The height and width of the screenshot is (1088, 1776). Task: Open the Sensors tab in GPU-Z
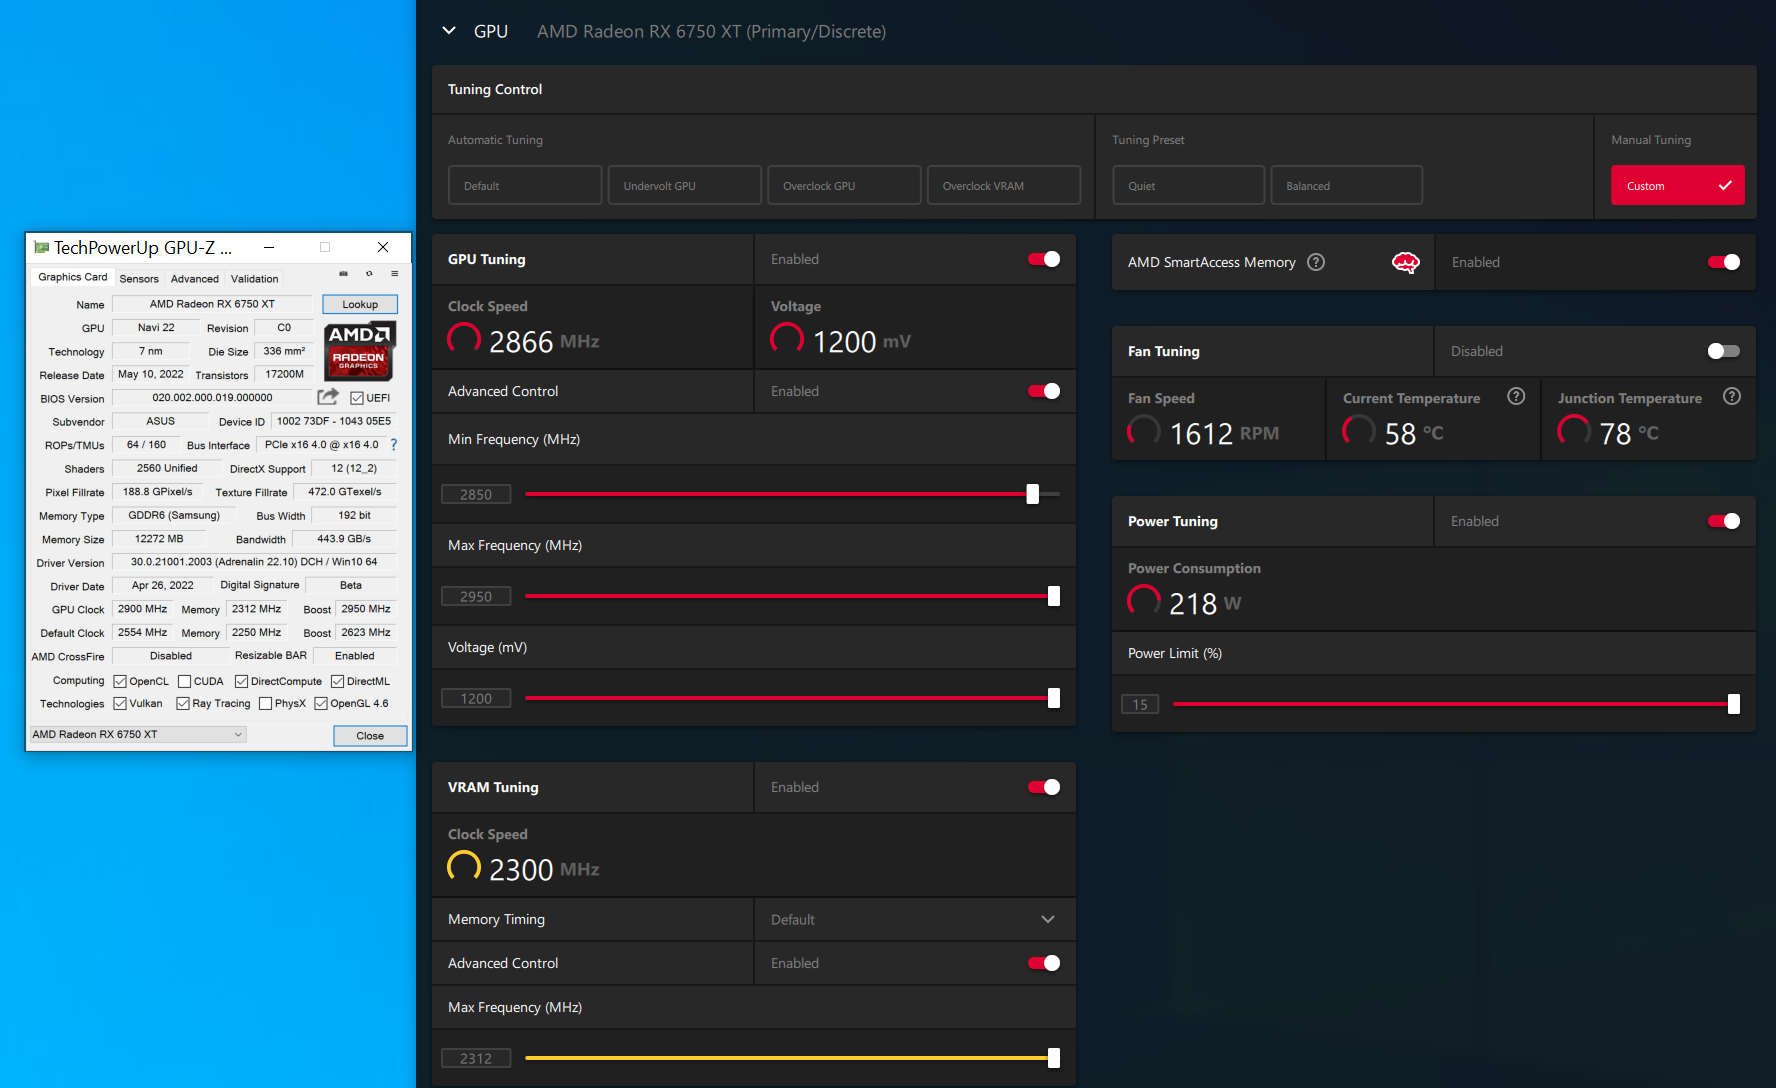(139, 279)
